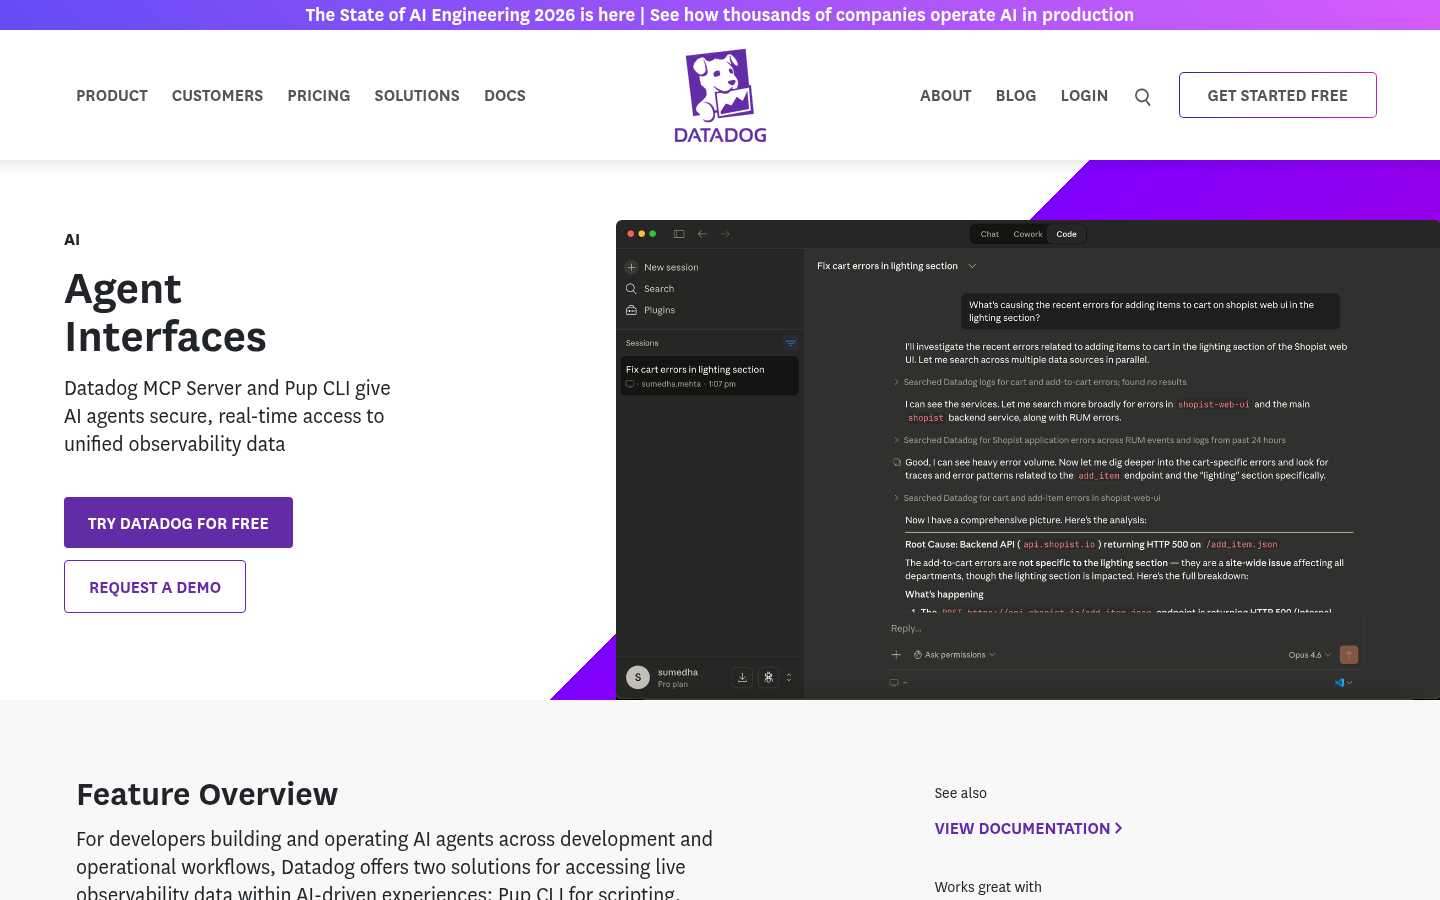Click the /add_item.json code tag
The image size is (1440, 900).
click(x=1242, y=544)
